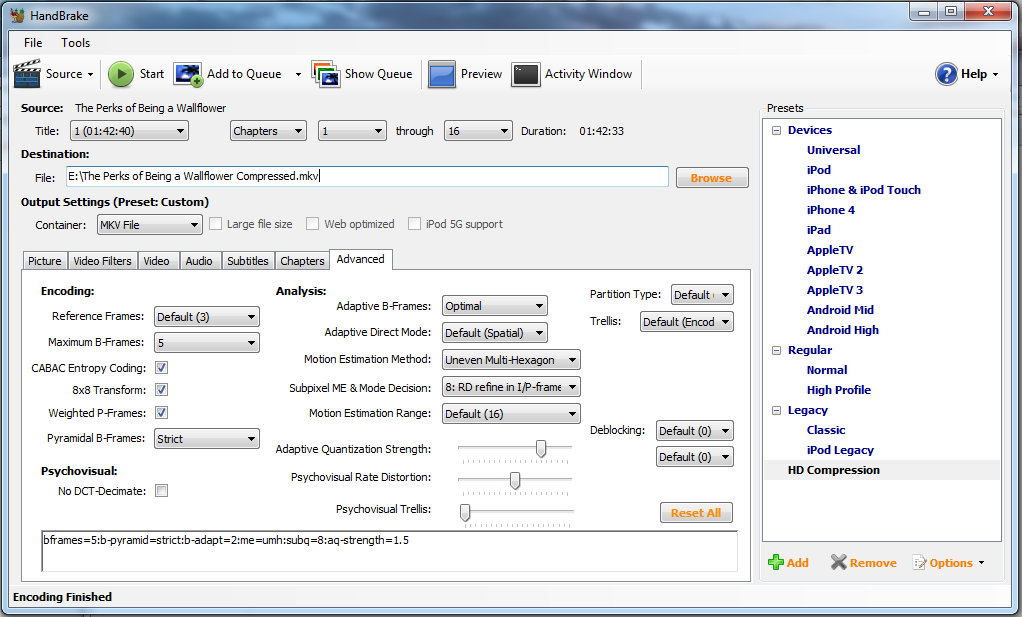Open the first Deblocking dropdown
1022x617 pixels.
pos(695,431)
